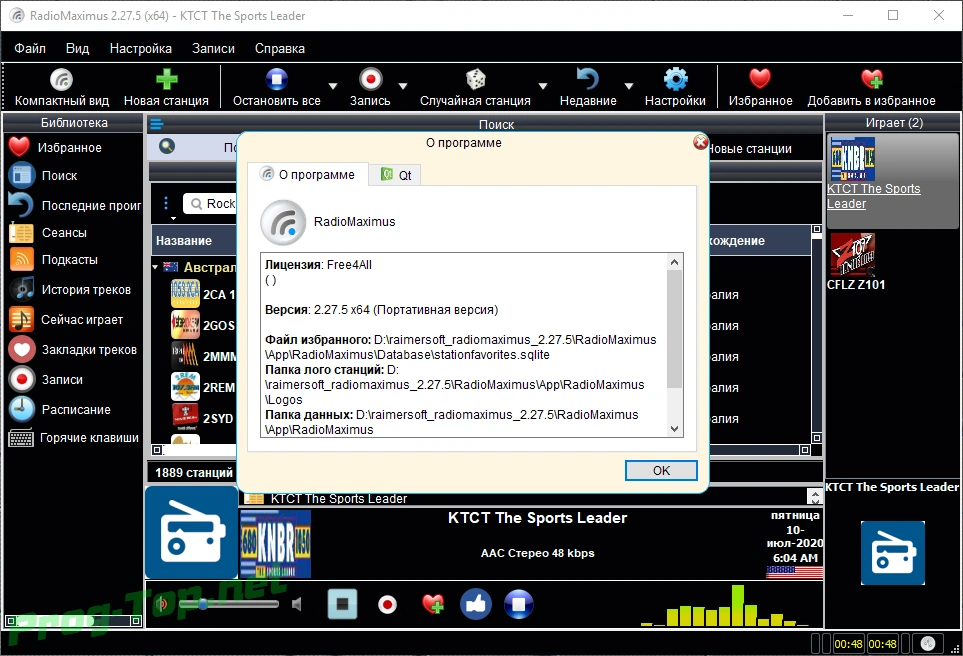Switch to the Qt tab in dialog
This screenshot has width=963, height=656.
396,175
